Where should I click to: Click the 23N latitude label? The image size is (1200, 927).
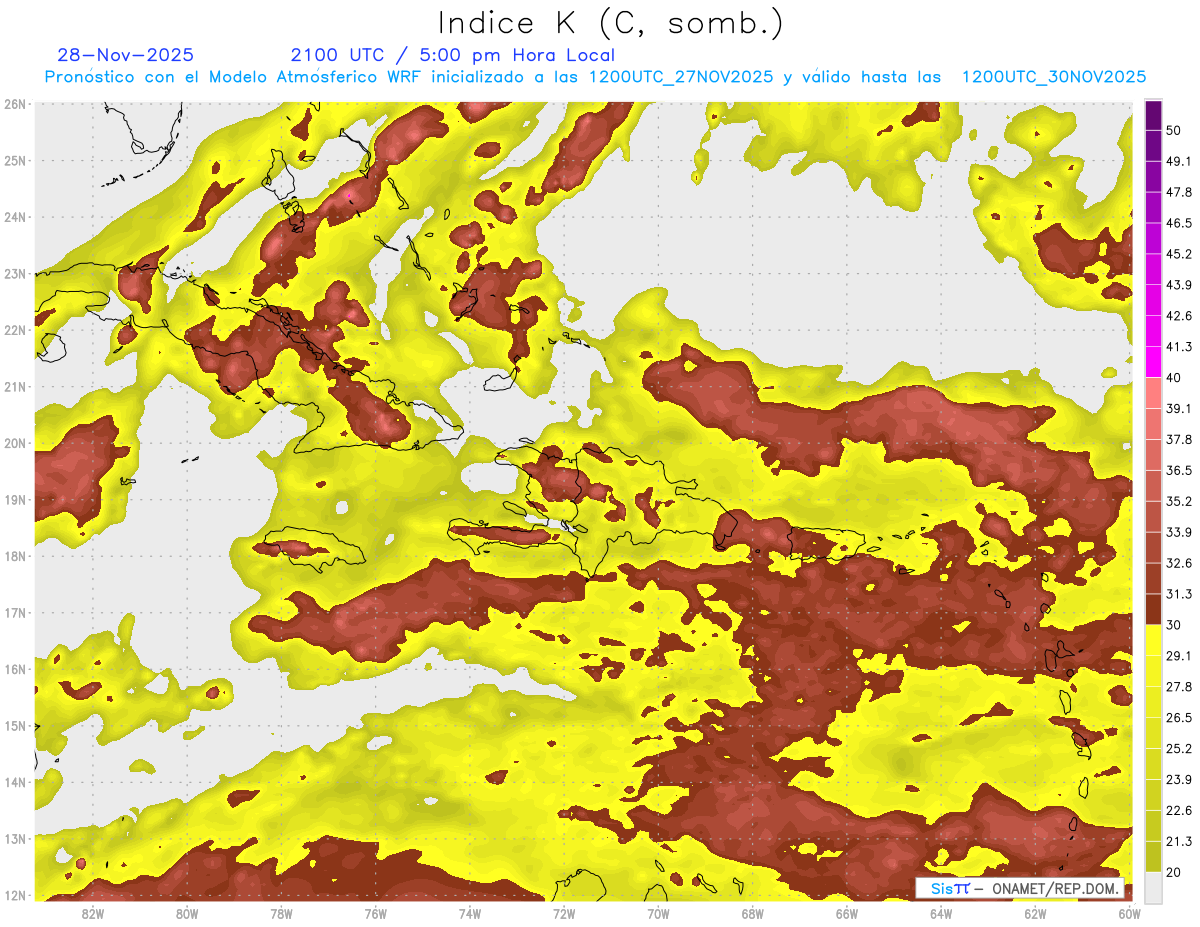[14, 273]
